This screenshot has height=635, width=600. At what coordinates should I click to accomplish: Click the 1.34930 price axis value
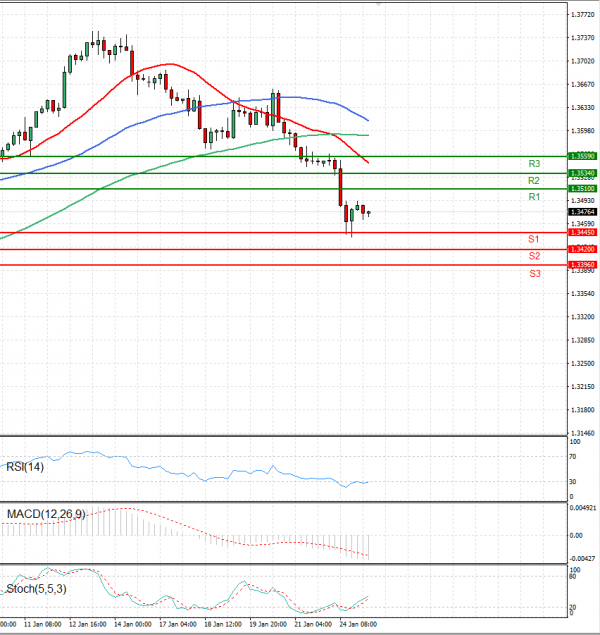(583, 200)
